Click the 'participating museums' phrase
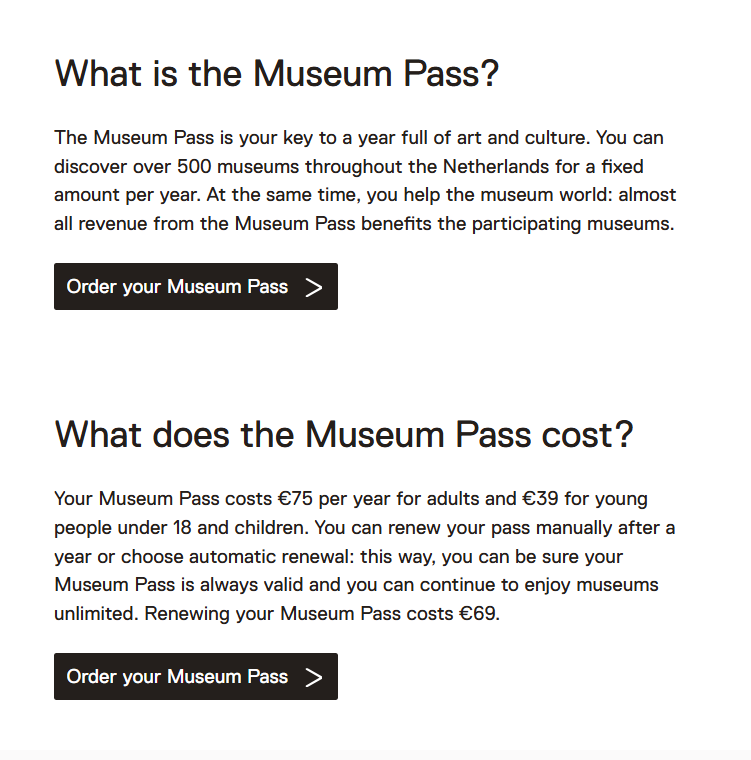The width and height of the screenshot is (751, 760). coord(573,224)
